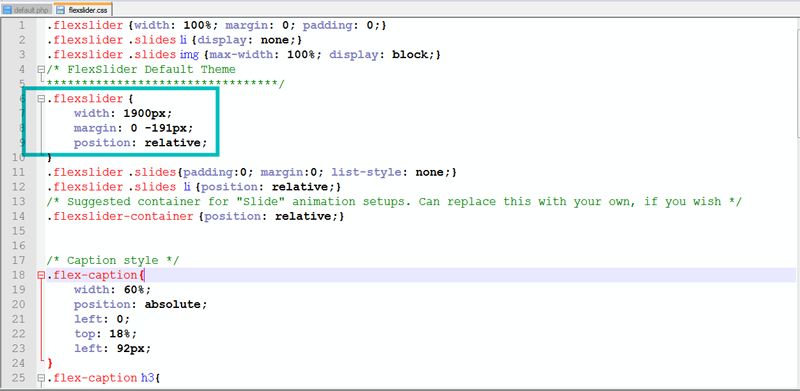This screenshot has height=391, width=800.
Task: Click line number 2 in the margin
Action: (x=21, y=40)
